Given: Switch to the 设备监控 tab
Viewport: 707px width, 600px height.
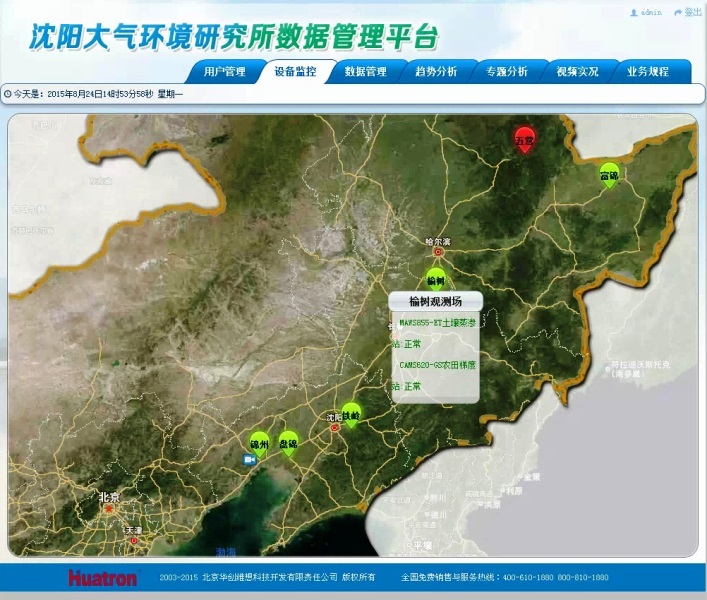Looking at the screenshot, I should tap(295, 72).
